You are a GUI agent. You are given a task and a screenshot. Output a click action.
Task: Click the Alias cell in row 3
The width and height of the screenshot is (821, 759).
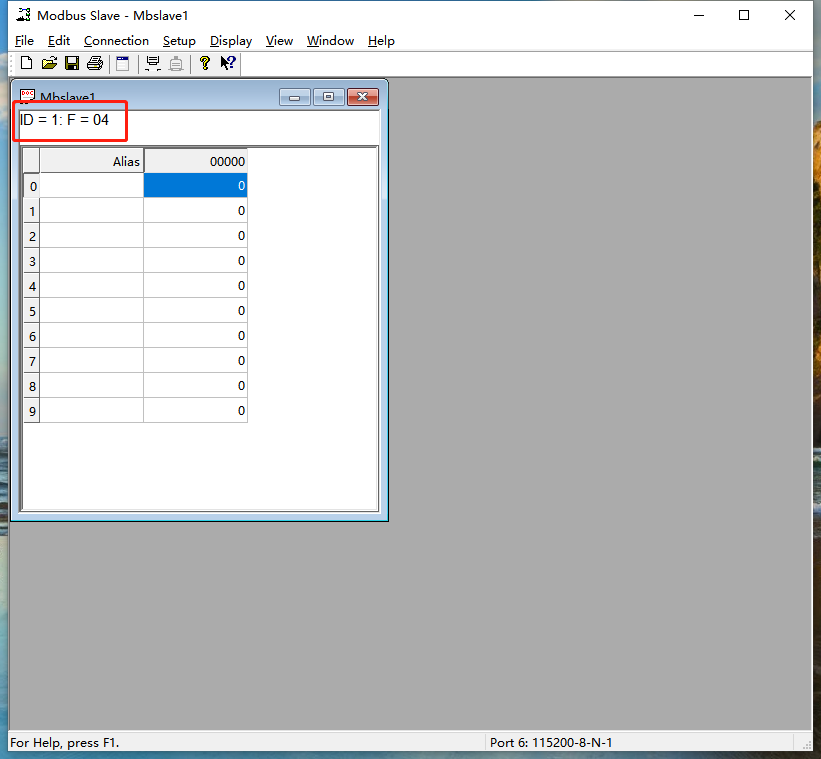92,261
